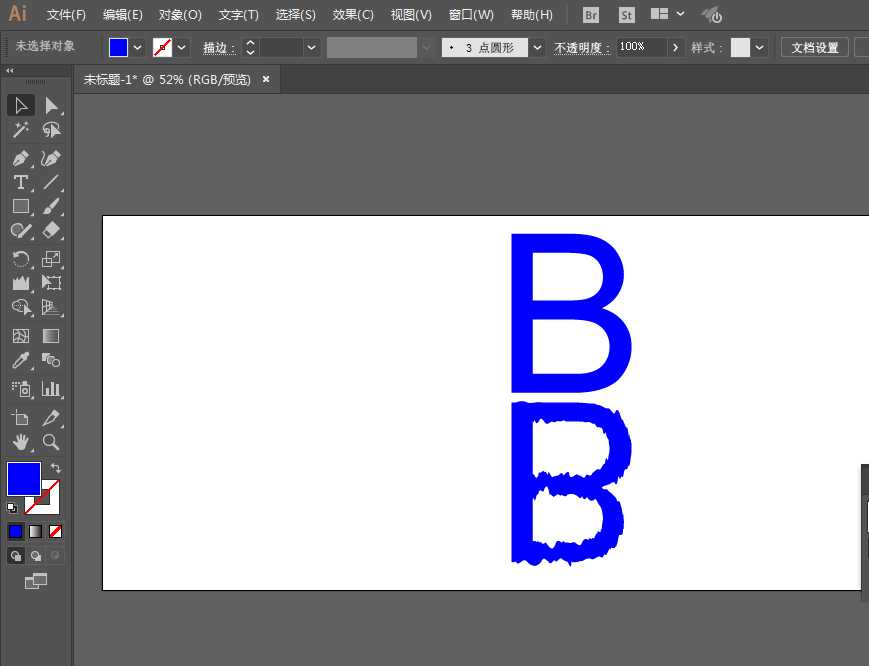Open the 文件(F) menu
Image resolution: width=869 pixels, height=666 pixels.
pyautogui.click(x=66, y=15)
